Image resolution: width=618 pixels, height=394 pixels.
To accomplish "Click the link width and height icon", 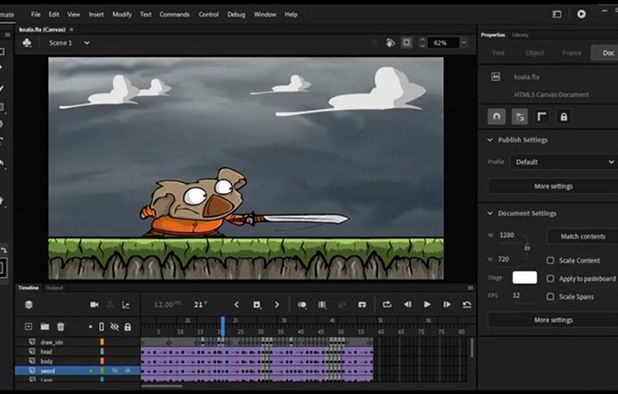I will pos(527,248).
